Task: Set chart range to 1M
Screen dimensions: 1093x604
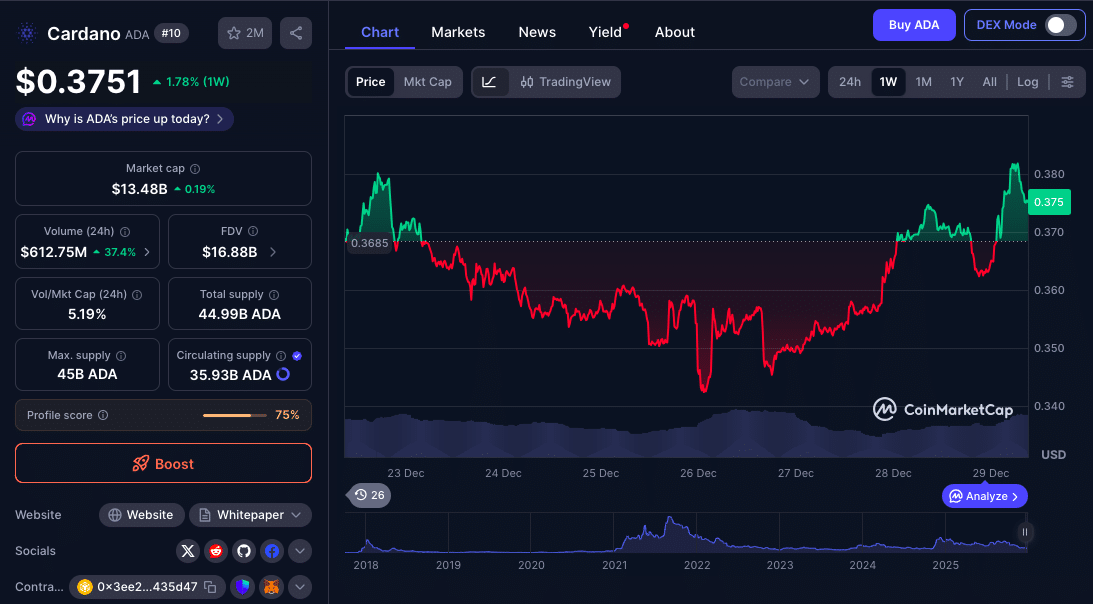Action: tap(924, 82)
